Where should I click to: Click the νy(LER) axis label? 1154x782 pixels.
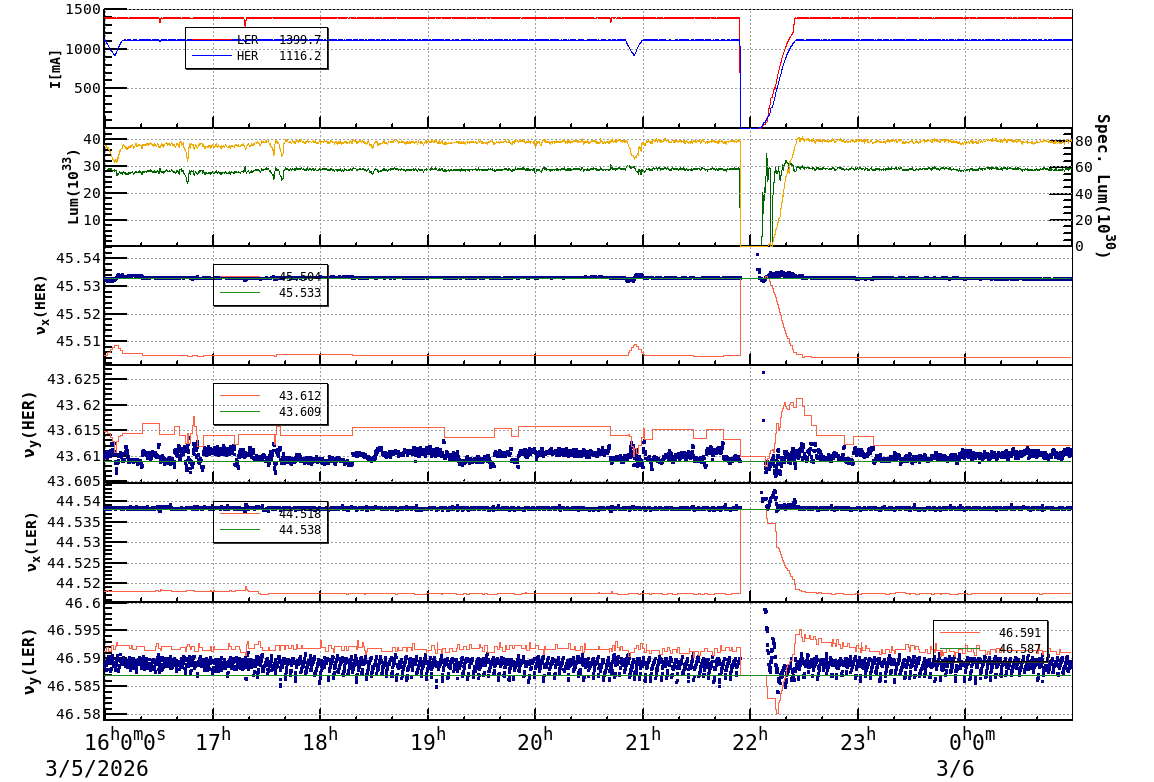(x=29, y=661)
